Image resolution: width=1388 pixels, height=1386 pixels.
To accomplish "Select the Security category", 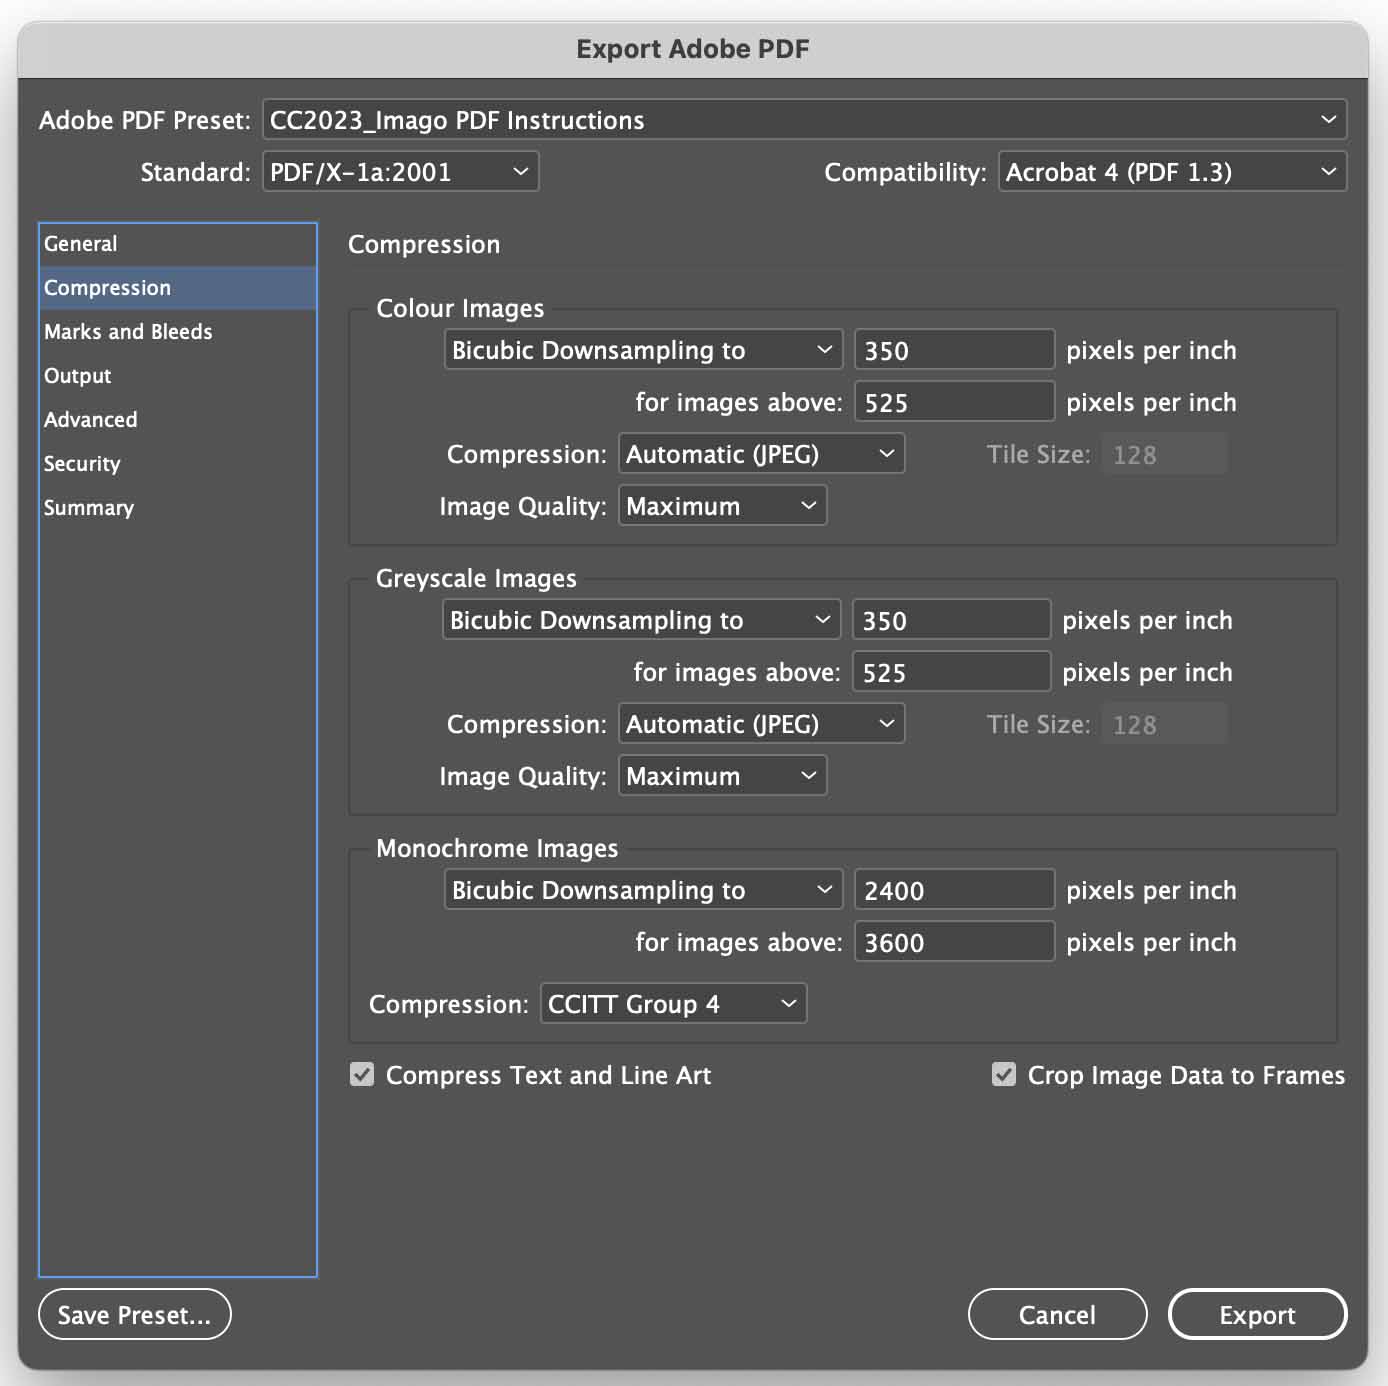I will (178, 464).
